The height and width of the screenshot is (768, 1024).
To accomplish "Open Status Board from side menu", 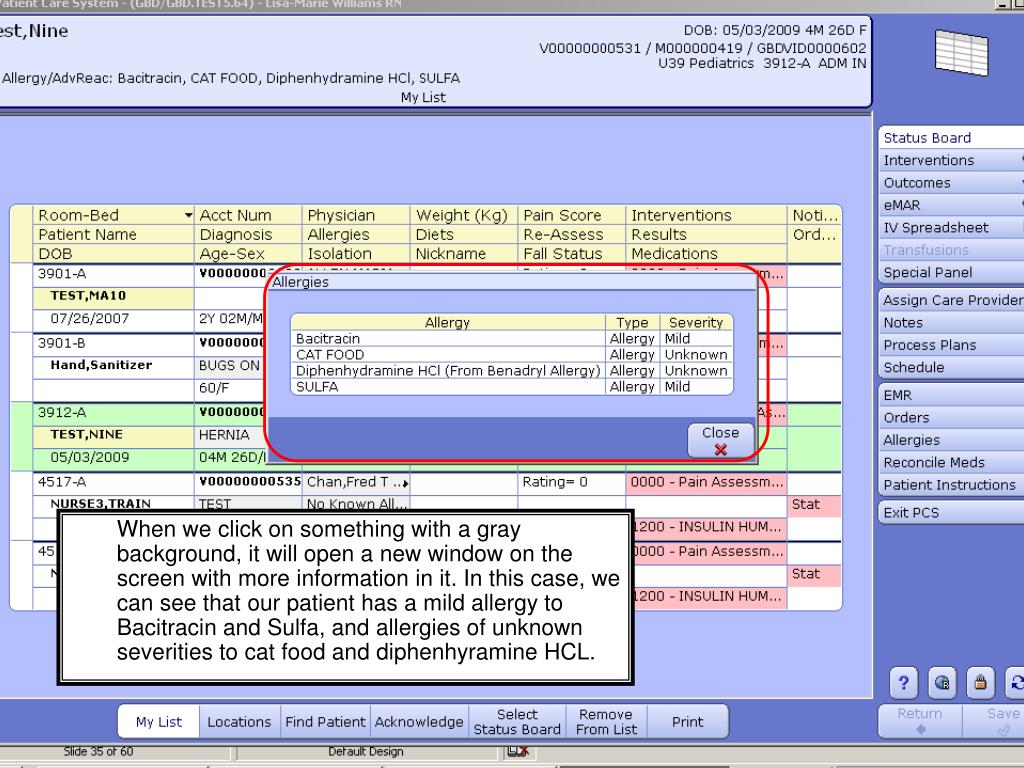I will (950, 138).
